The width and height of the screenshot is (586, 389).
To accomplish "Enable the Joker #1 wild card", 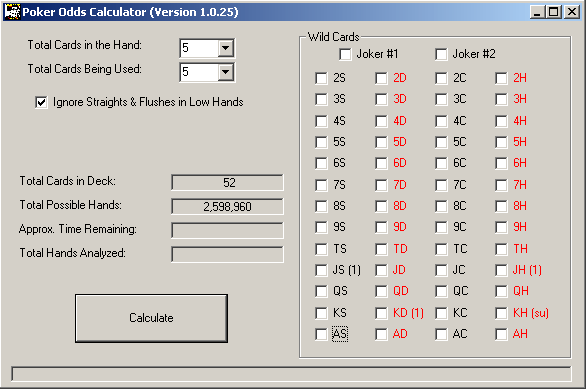I will coord(345,55).
